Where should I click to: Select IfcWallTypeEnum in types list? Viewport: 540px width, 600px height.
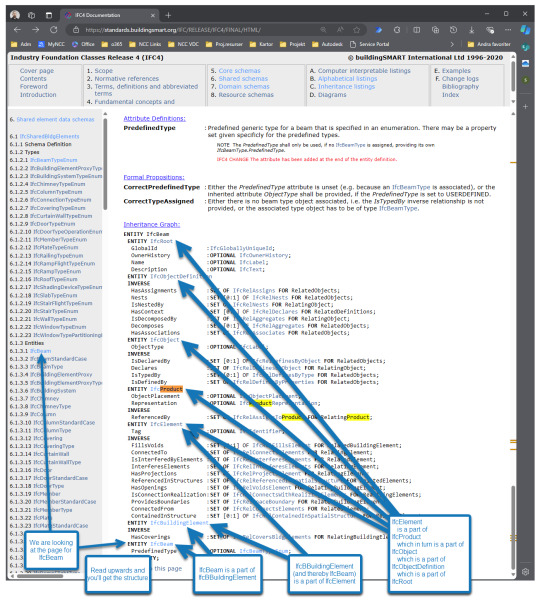pos(55,319)
